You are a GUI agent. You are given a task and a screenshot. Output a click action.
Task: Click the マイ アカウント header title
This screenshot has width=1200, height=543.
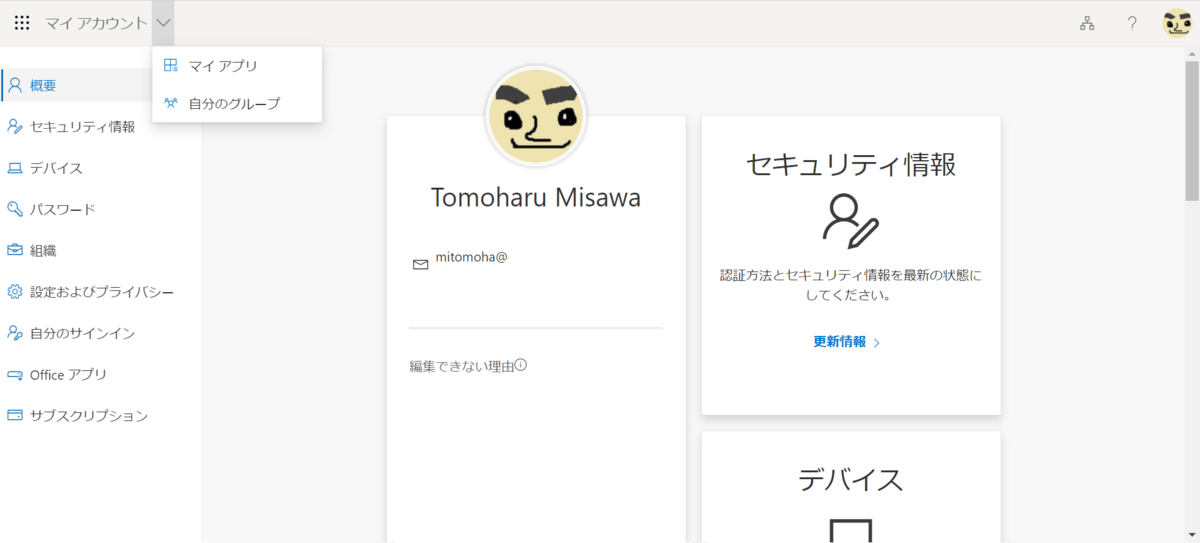[x=96, y=23]
